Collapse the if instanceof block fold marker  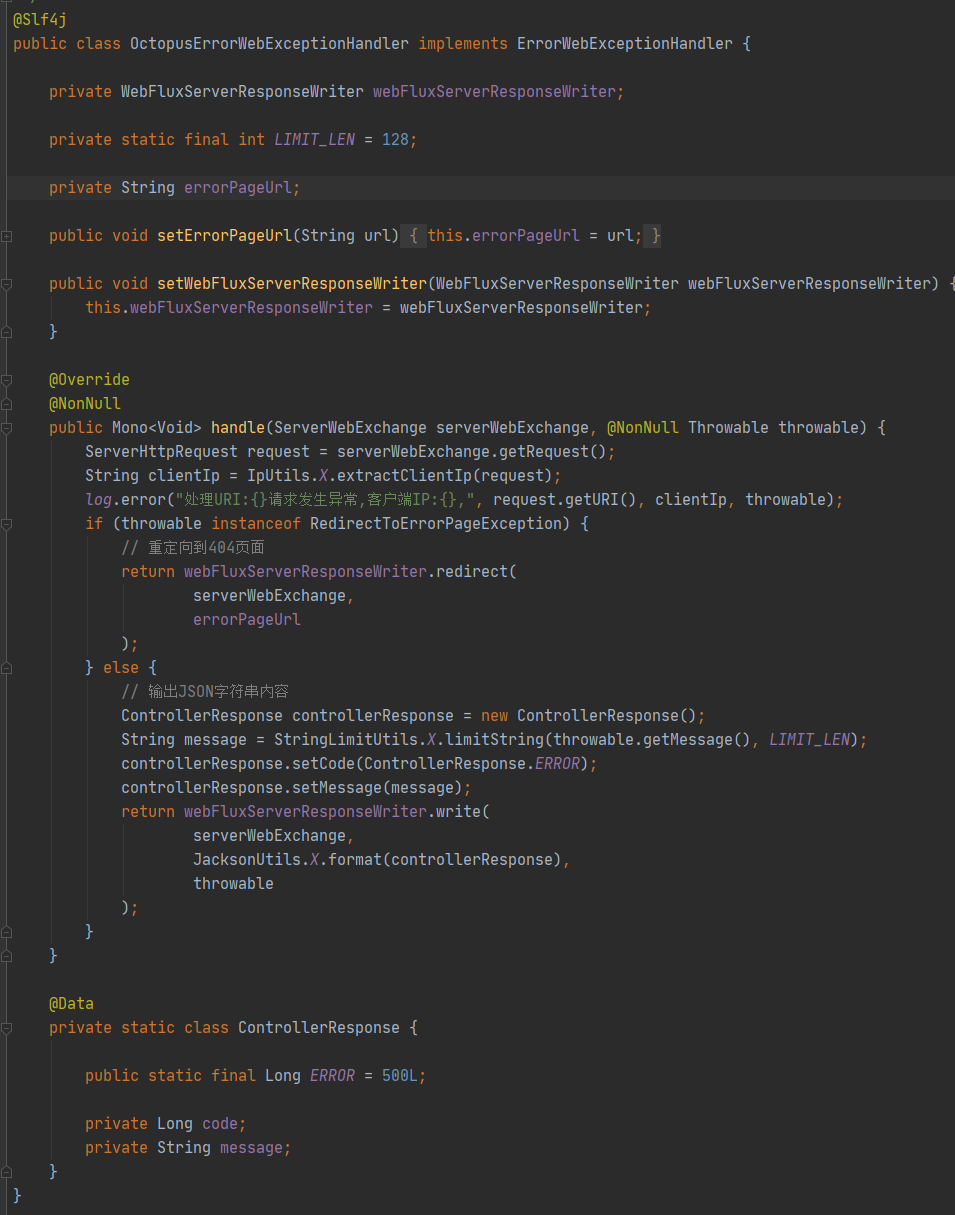pyautogui.click(x=7, y=524)
